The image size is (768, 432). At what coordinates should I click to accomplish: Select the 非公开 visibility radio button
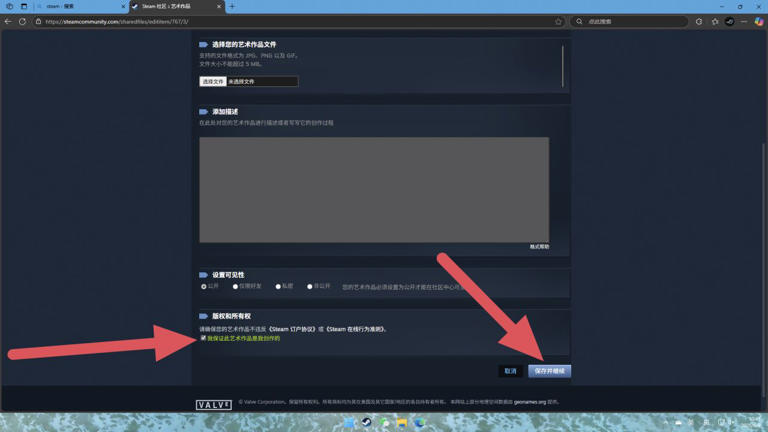click(x=310, y=287)
